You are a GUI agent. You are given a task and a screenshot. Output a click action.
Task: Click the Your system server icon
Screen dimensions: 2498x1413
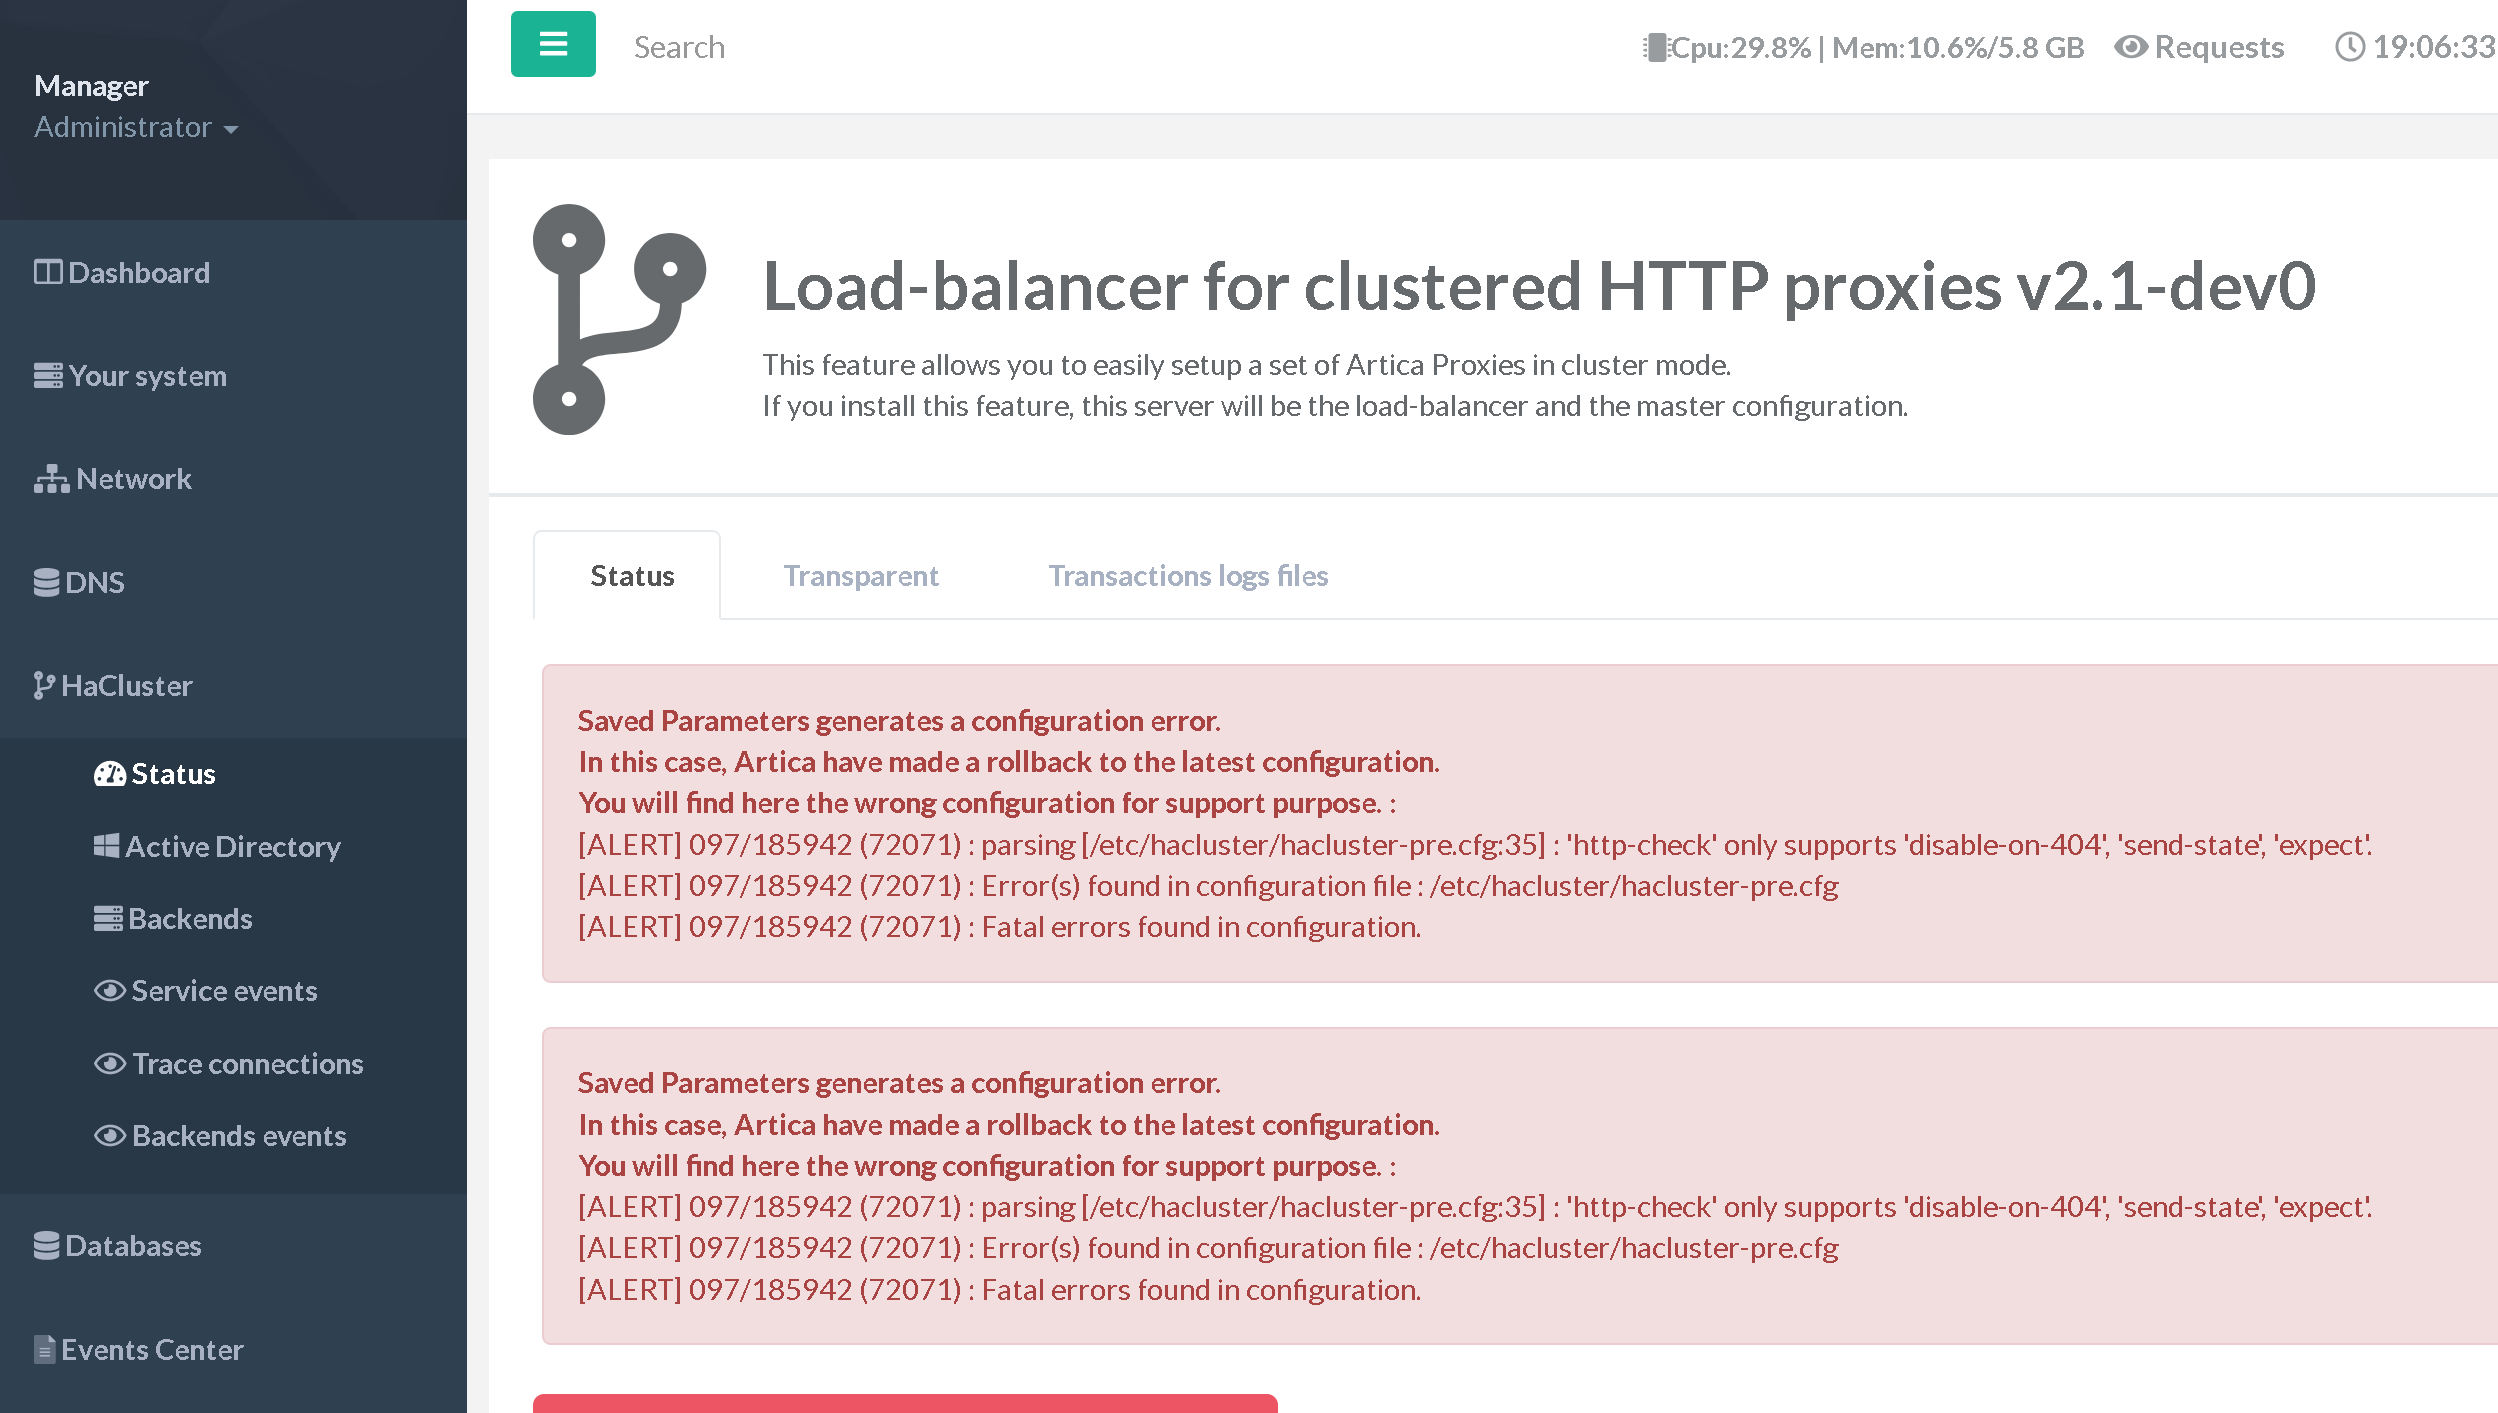(x=47, y=376)
